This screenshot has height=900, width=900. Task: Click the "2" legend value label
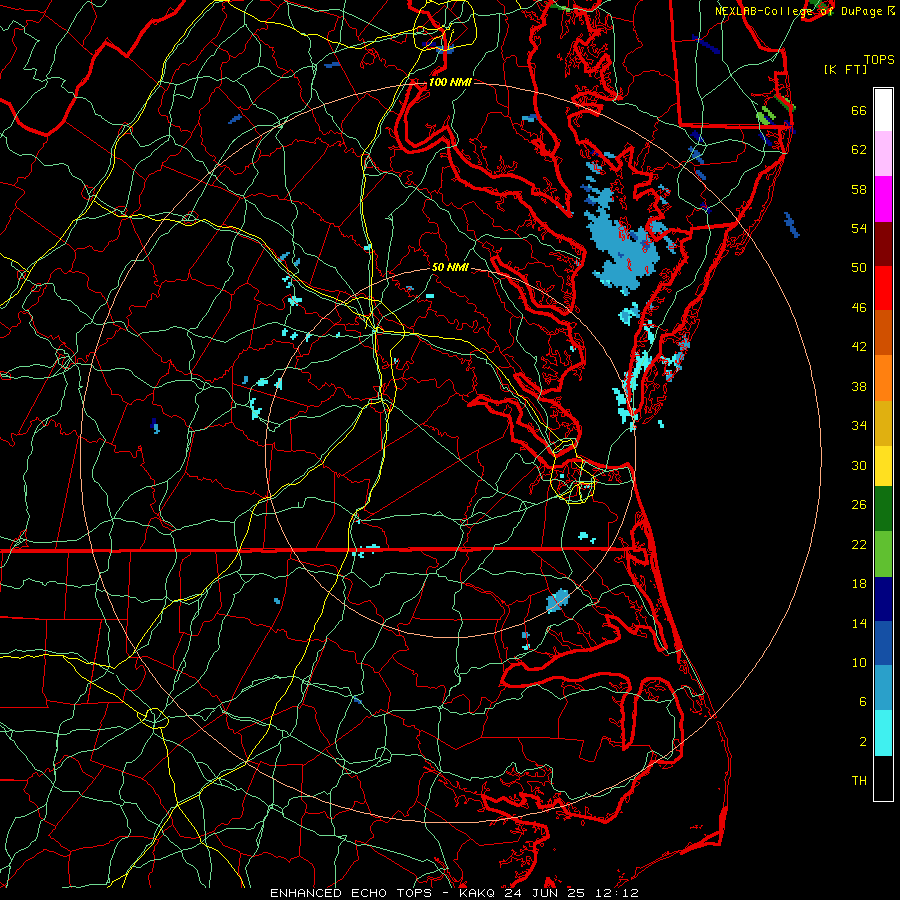863,741
